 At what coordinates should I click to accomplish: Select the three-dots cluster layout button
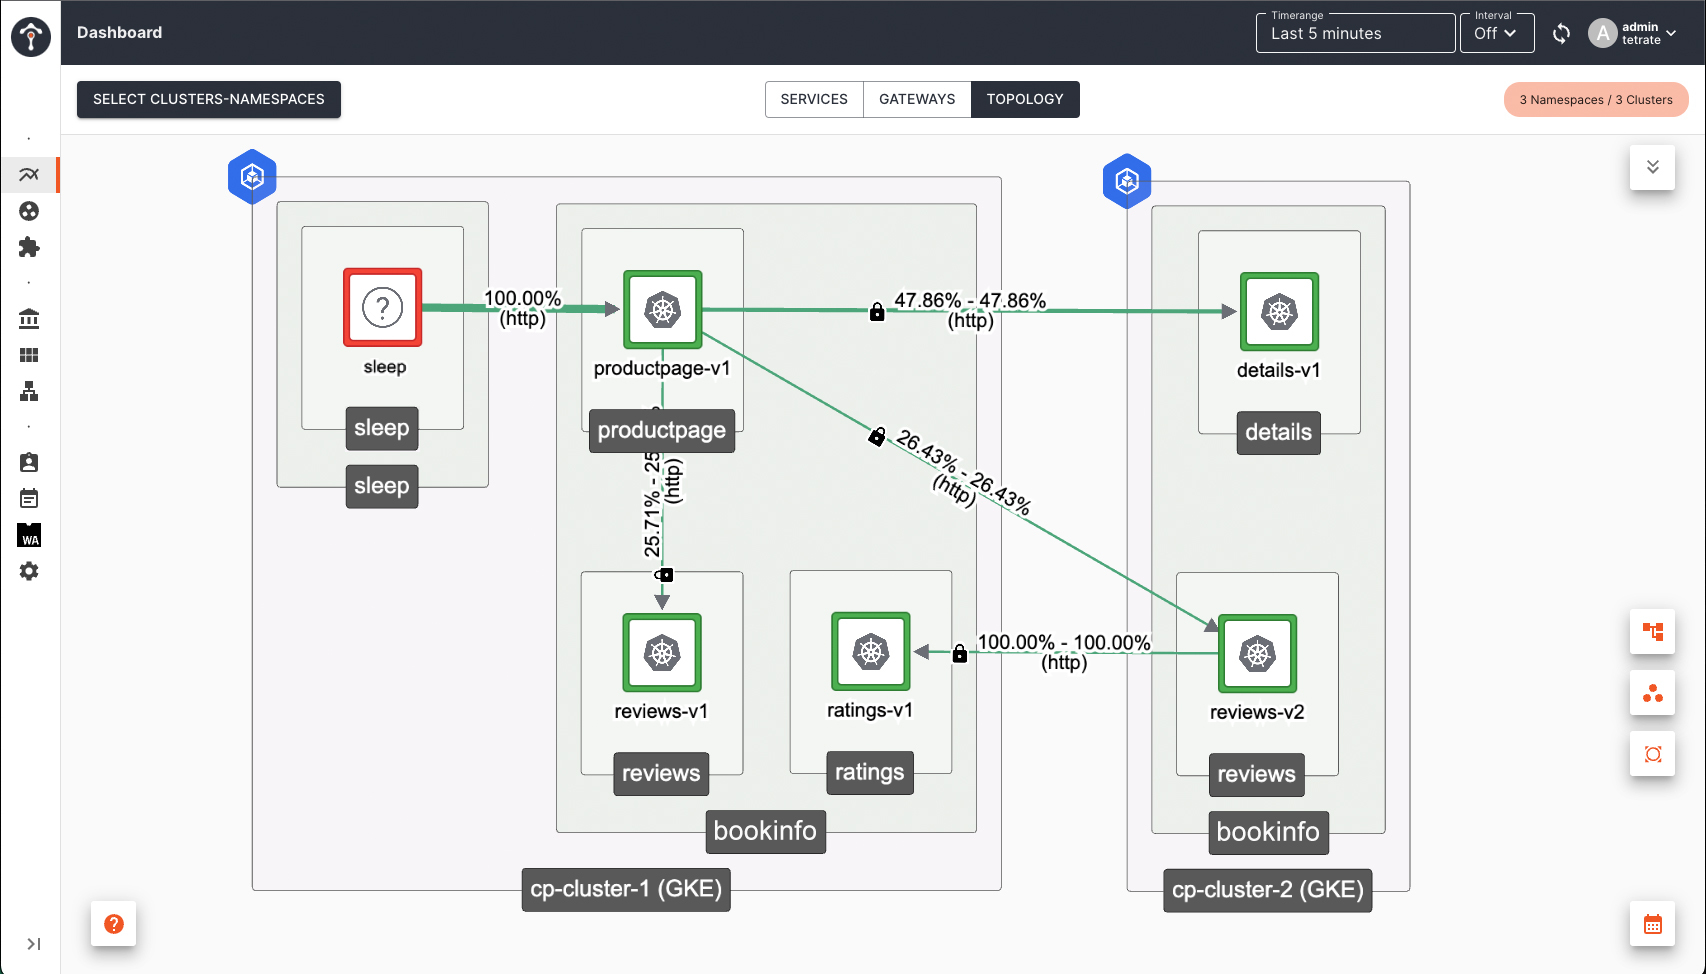[x=1653, y=693]
